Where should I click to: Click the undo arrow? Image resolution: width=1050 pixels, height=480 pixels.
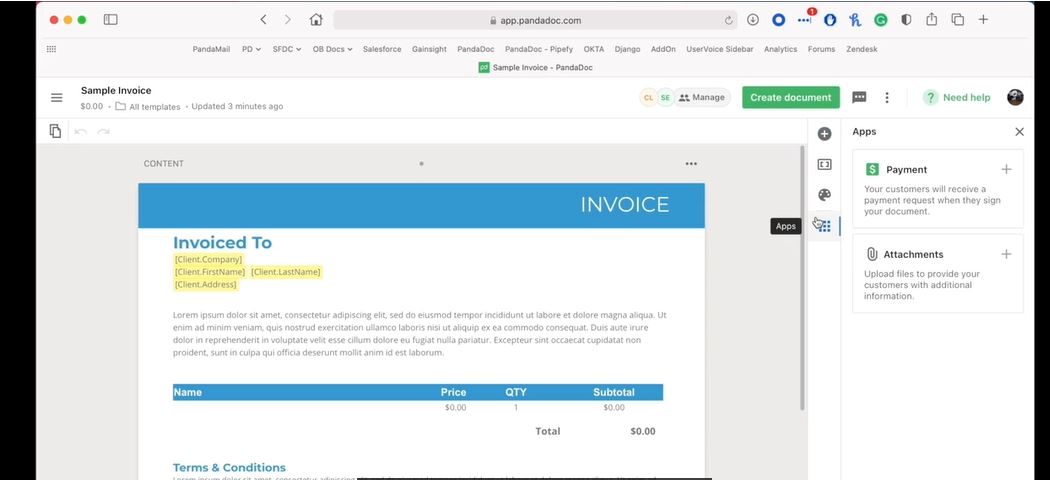point(81,132)
